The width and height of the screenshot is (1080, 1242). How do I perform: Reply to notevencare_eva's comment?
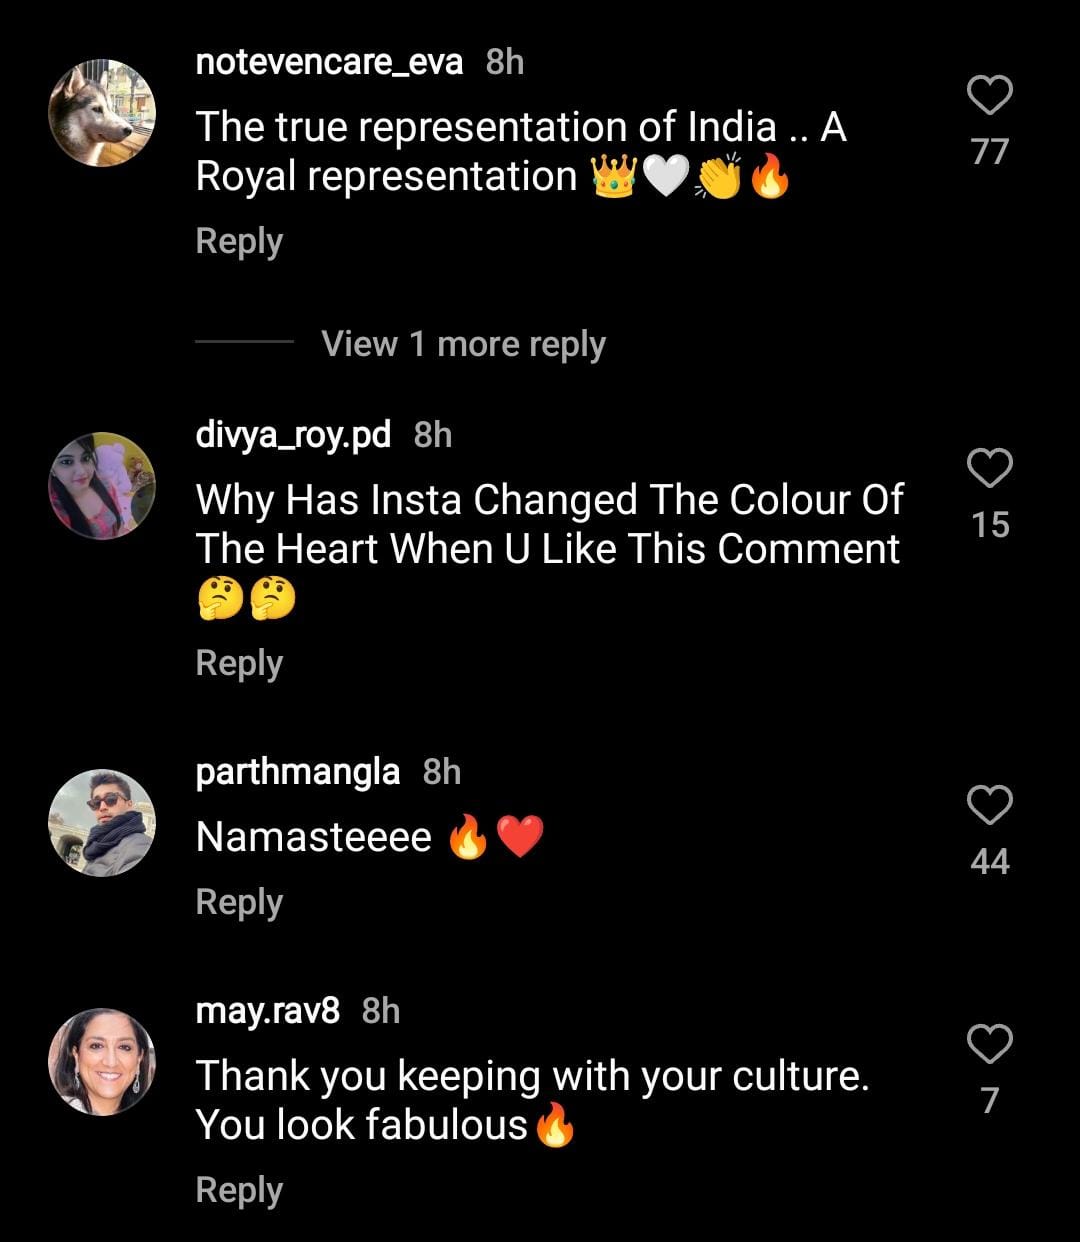click(x=239, y=242)
